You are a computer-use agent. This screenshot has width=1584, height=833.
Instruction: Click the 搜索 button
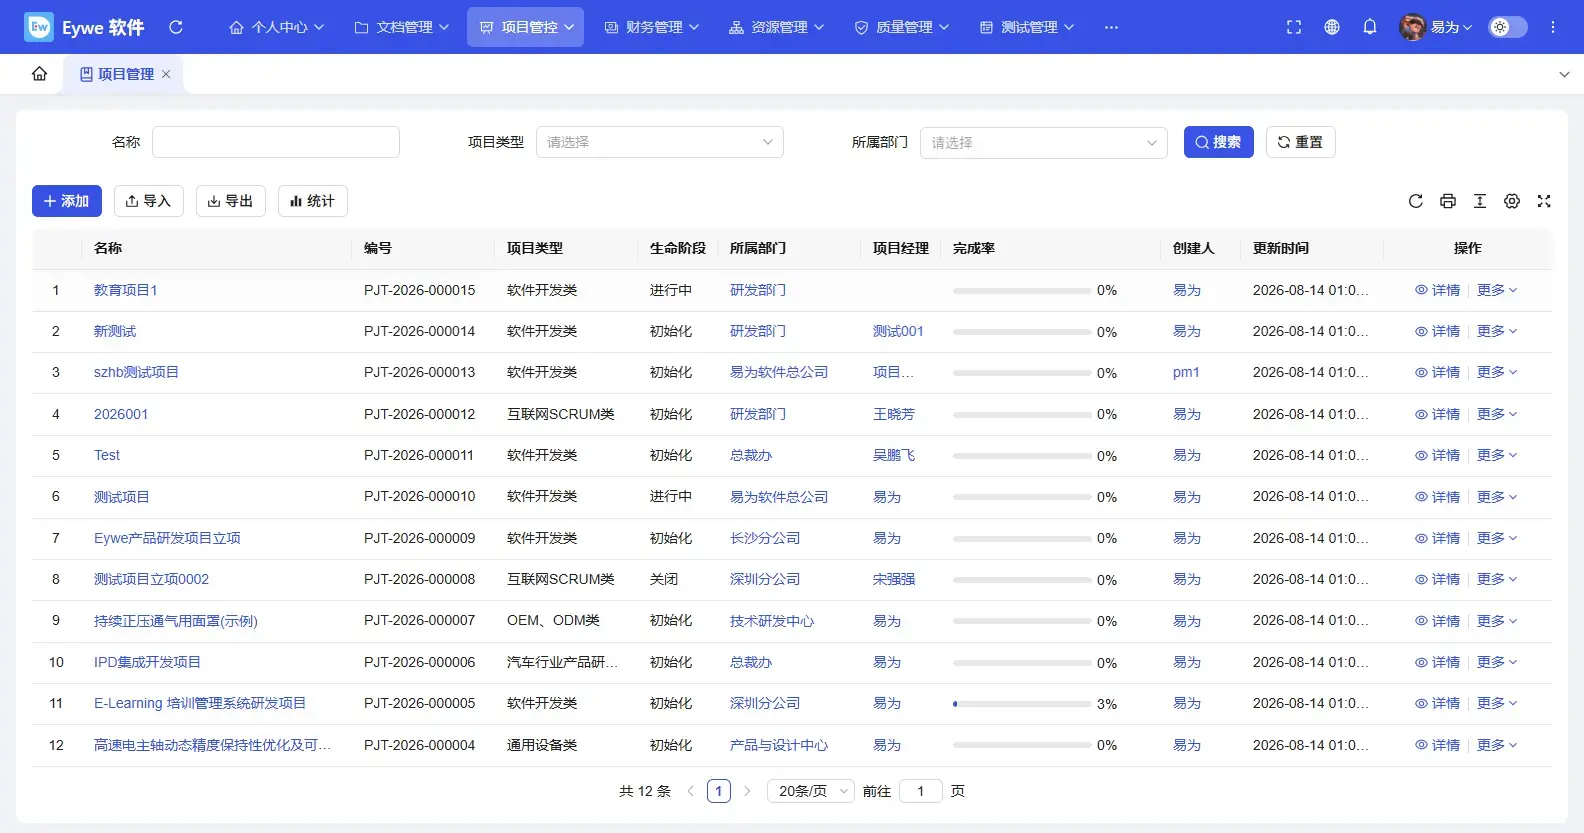pyautogui.click(x=1219, y=142)
